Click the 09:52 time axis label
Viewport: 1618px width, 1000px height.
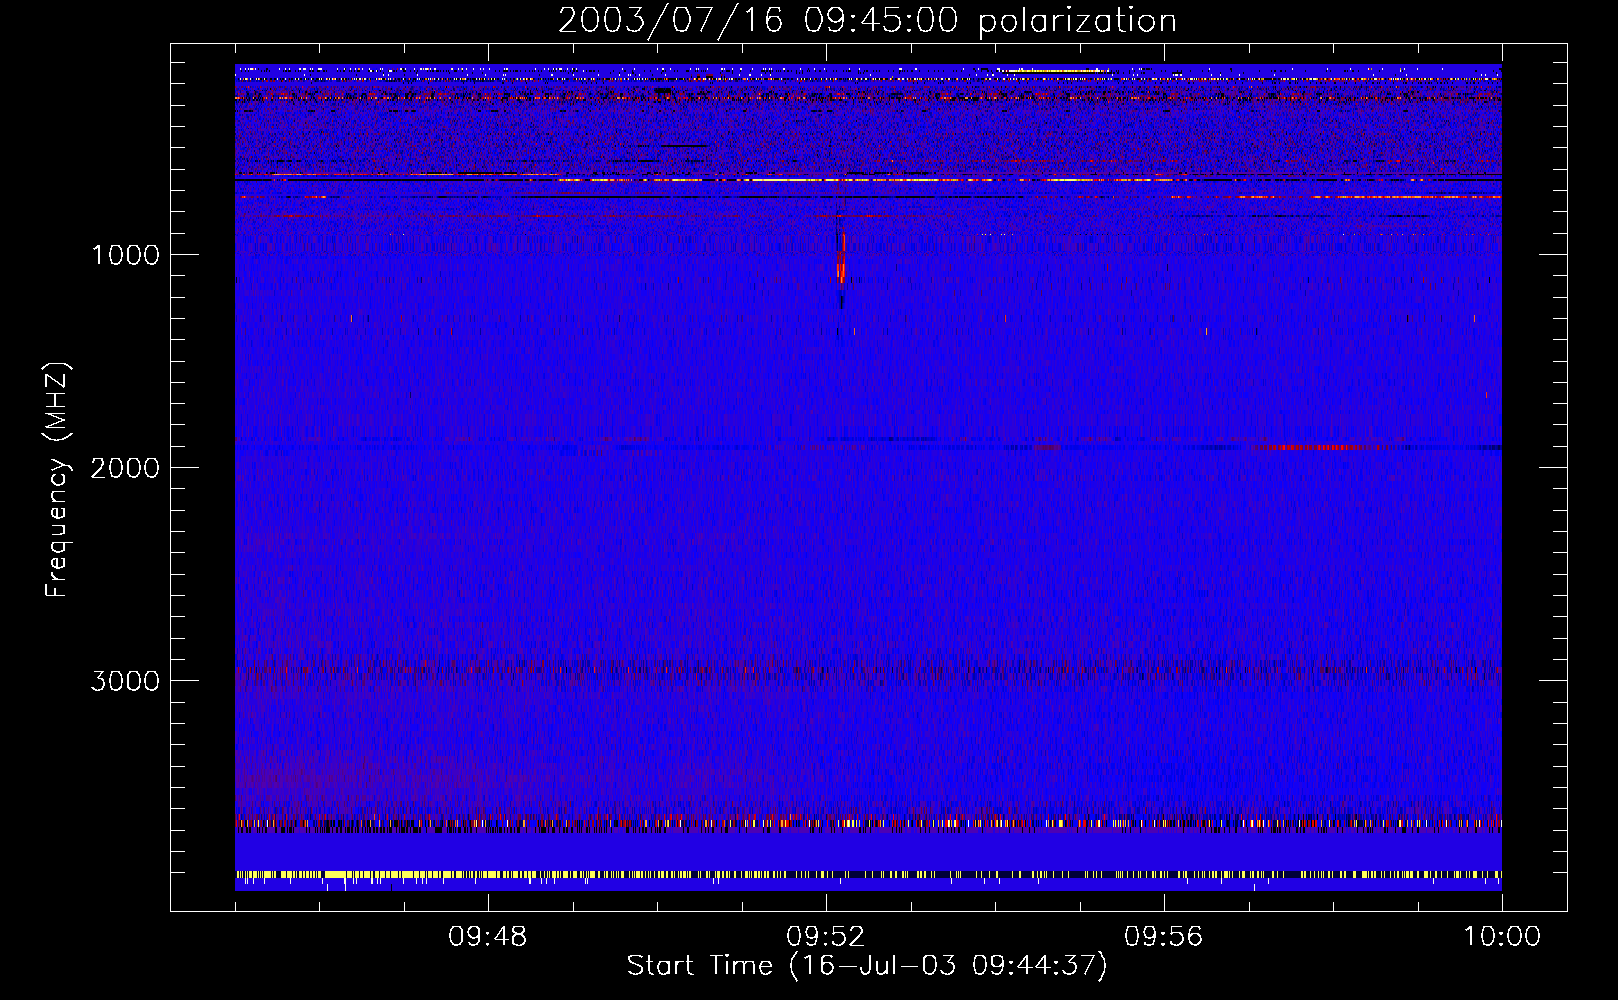826,937
